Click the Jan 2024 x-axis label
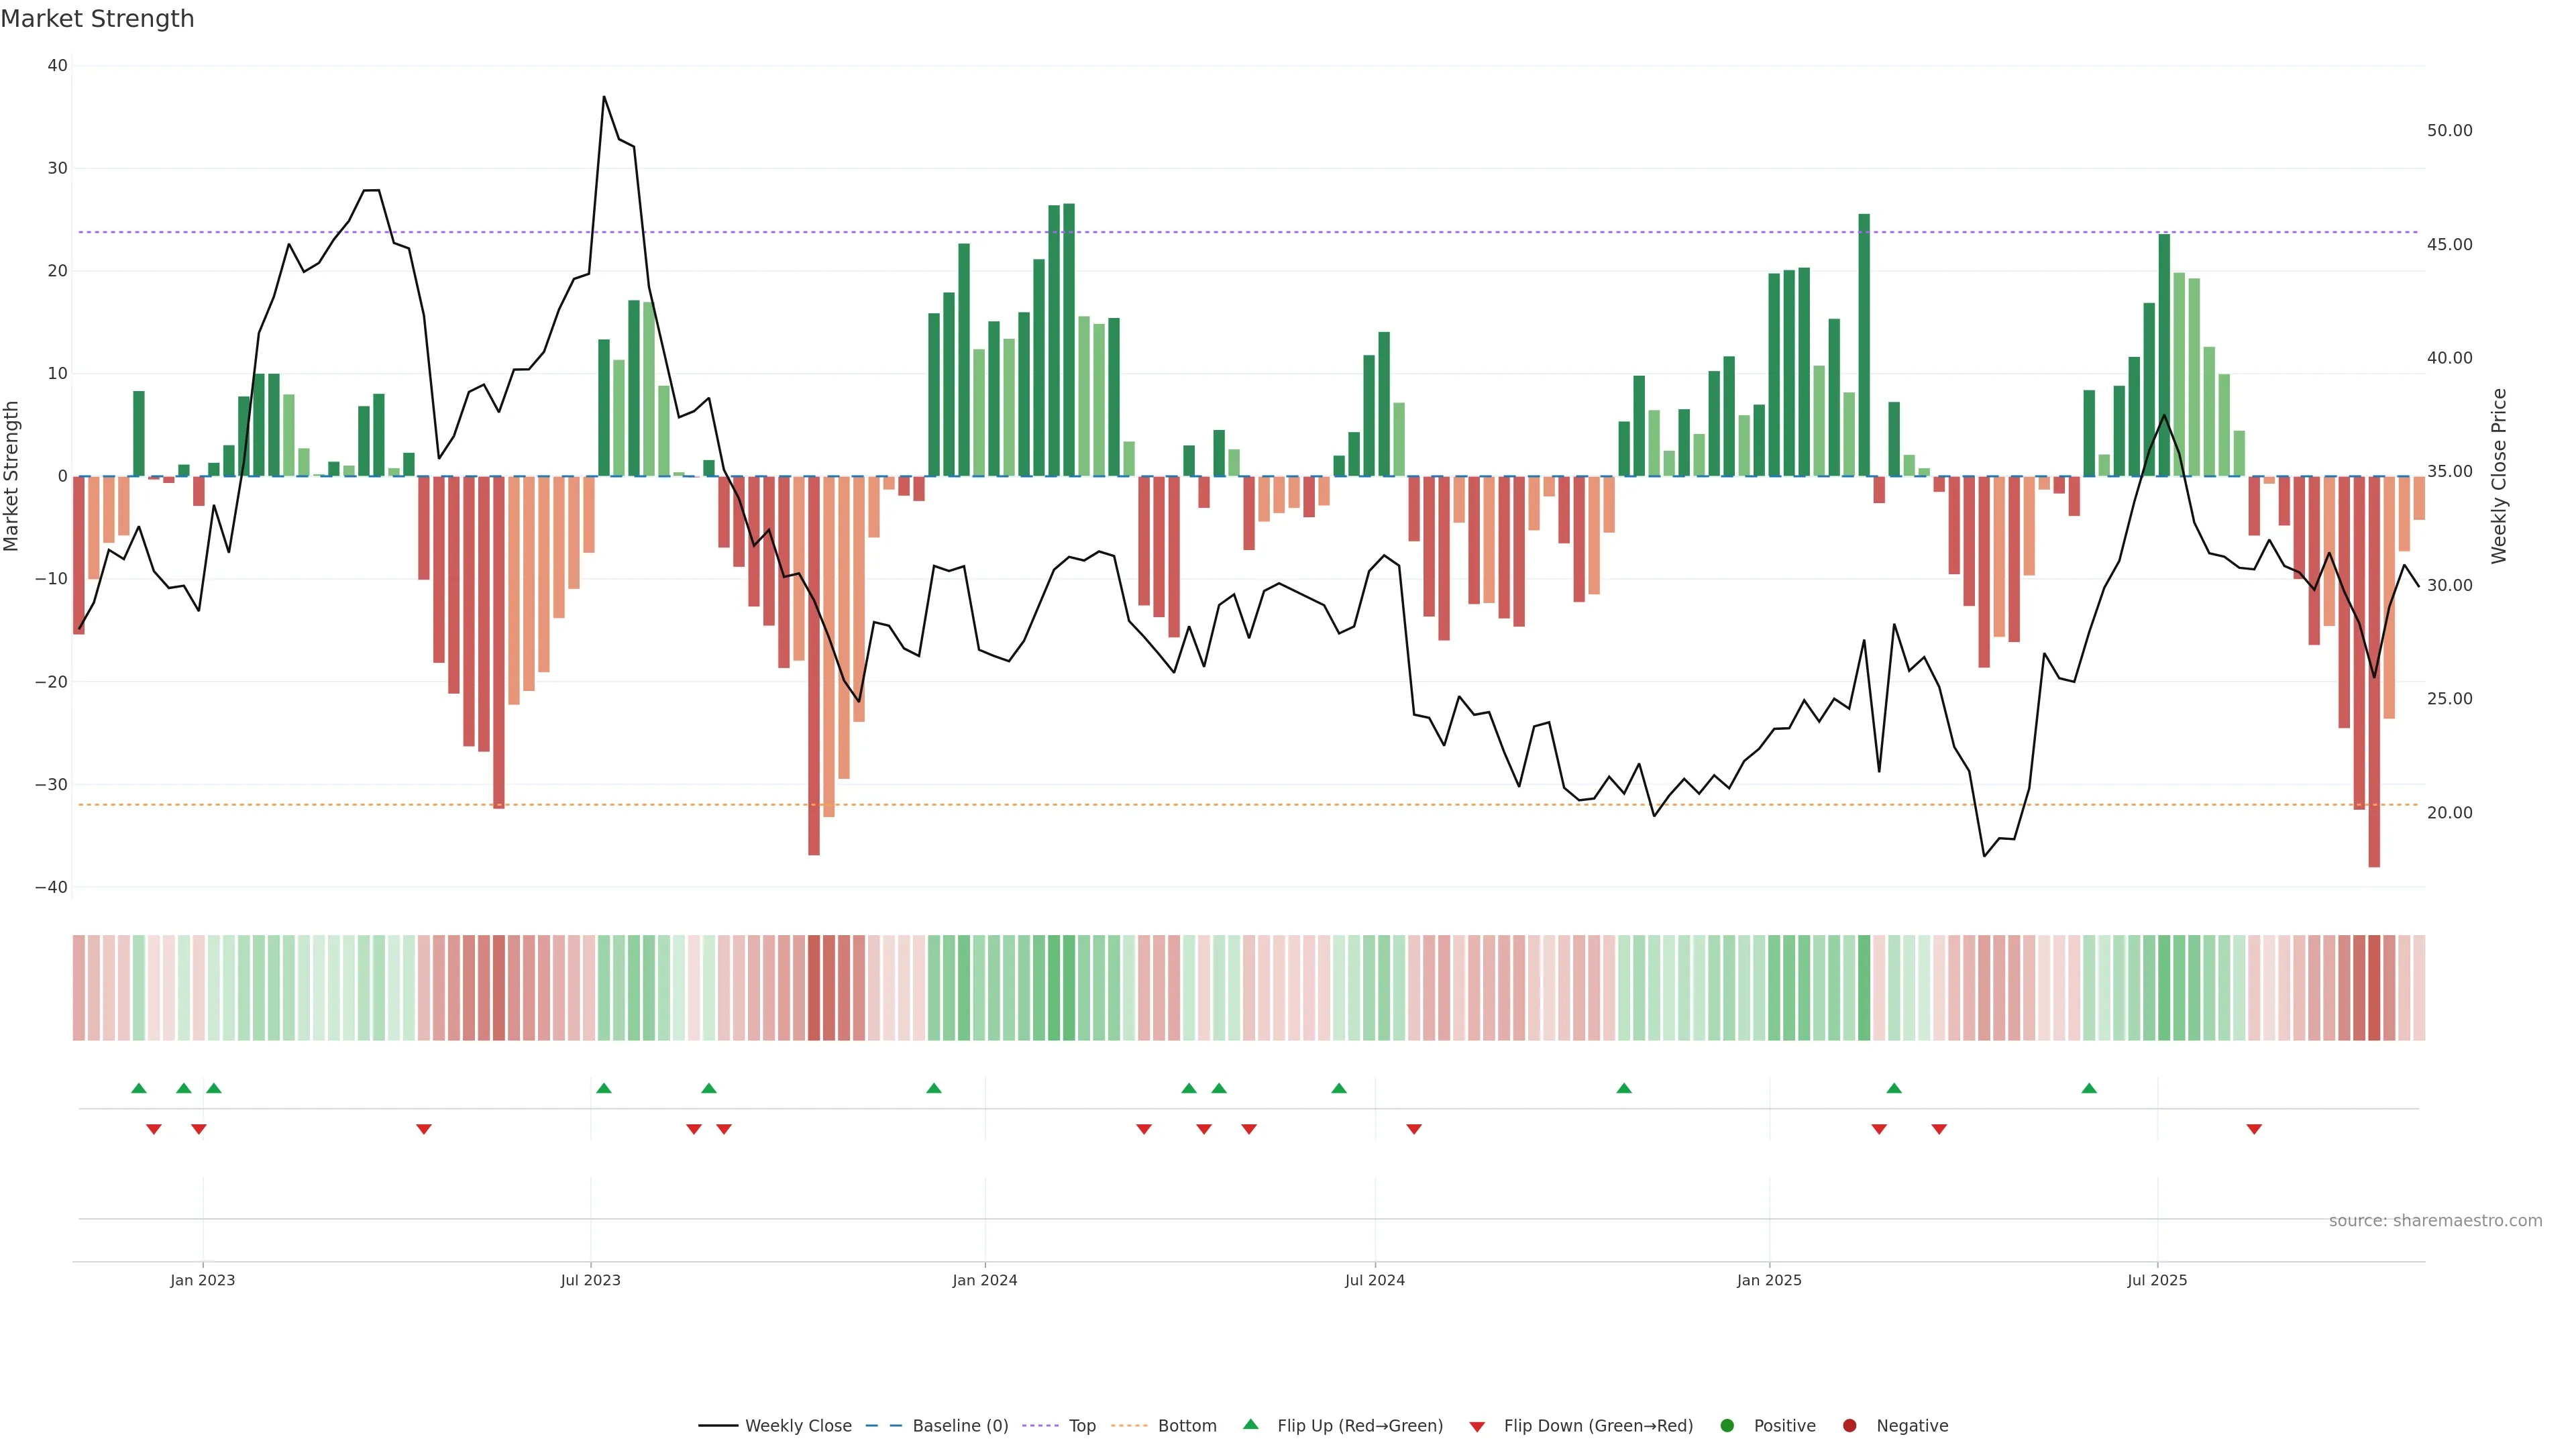This screenshot has width=2576, height=1449. [985, 1280]
